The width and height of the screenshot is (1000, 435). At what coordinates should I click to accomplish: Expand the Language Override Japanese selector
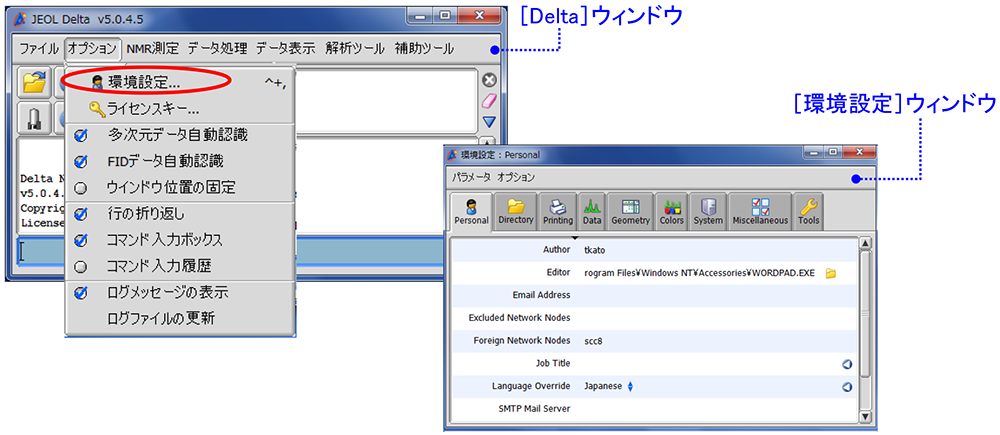pyautogui.click(x=630, y=386)
